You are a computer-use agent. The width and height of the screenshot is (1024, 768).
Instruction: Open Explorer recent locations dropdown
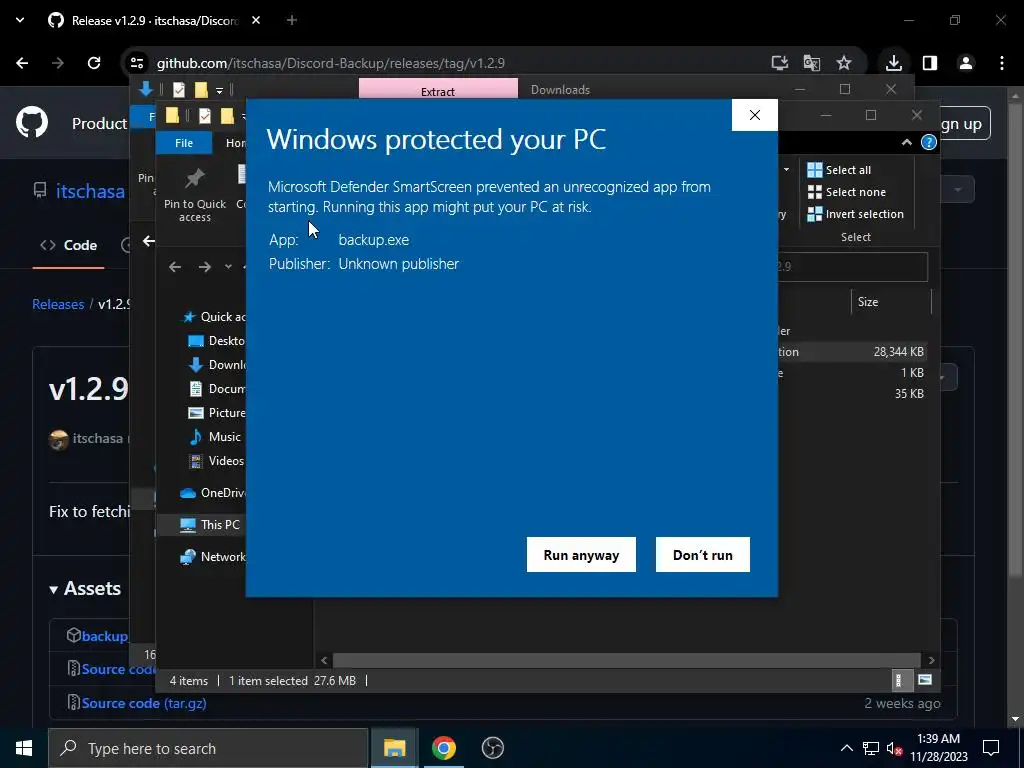(x=228, y=266)
